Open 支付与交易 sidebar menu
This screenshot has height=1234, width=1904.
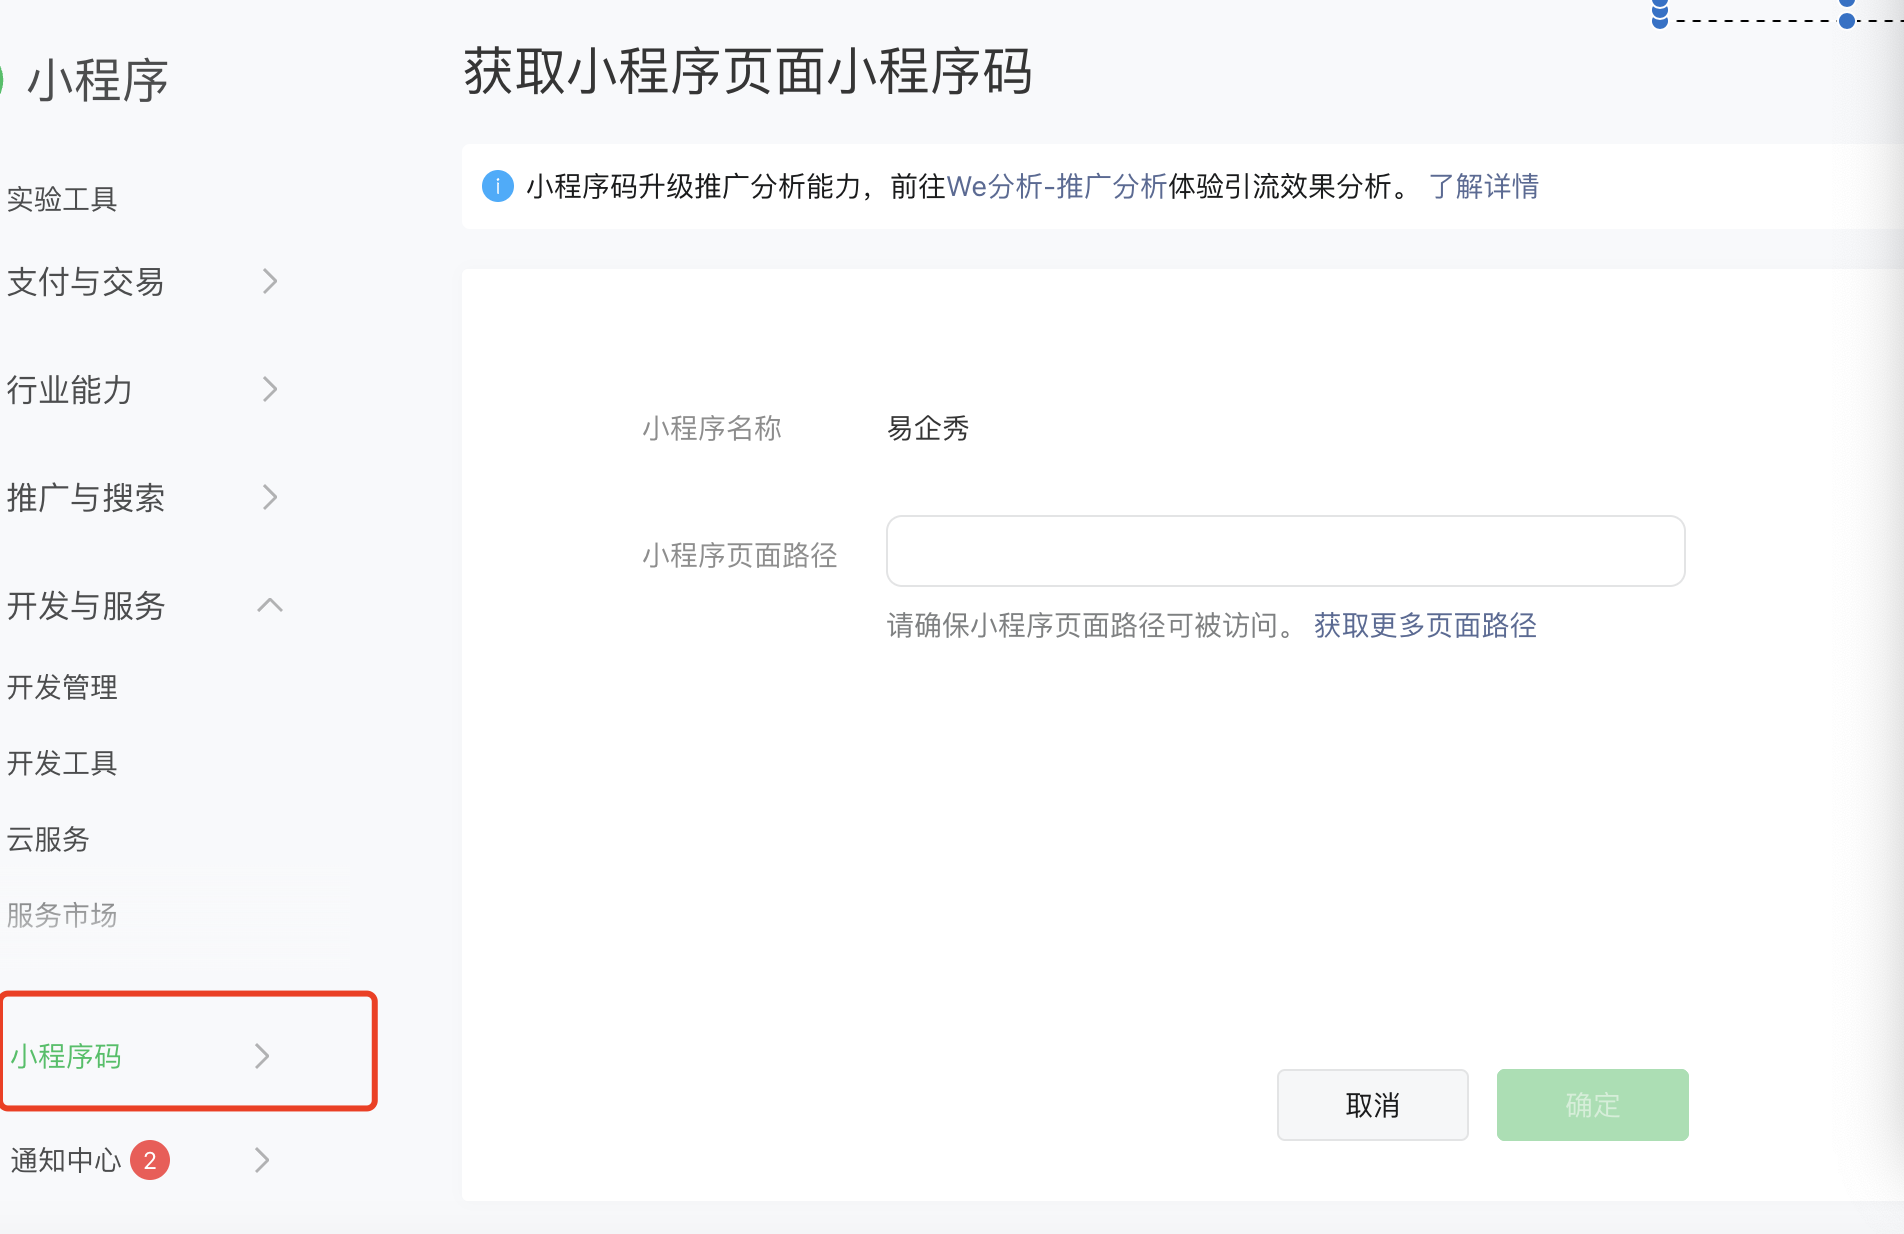(x=85, y=282)
